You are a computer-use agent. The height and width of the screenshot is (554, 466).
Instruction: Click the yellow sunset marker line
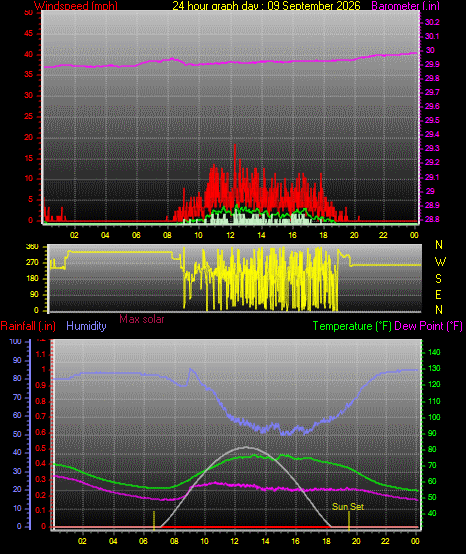[x=349, y=520]
